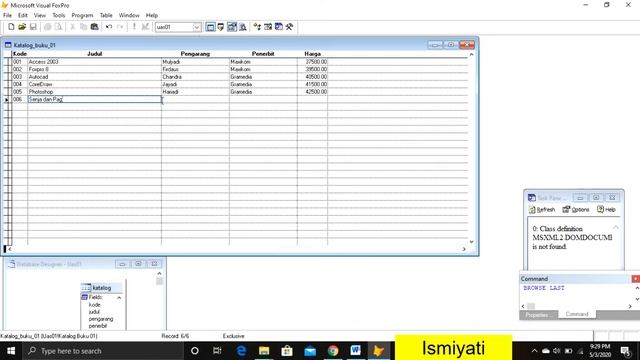Click the 'Senja dan Pagi' edit field
The height and width of the screenshot is (360, 640).
[94, 99]
